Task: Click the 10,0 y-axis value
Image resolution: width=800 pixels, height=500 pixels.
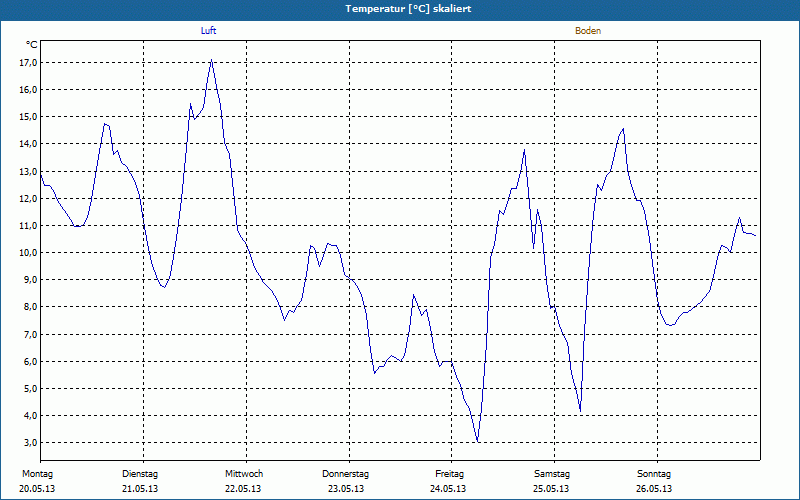Action: click(29, 253)
